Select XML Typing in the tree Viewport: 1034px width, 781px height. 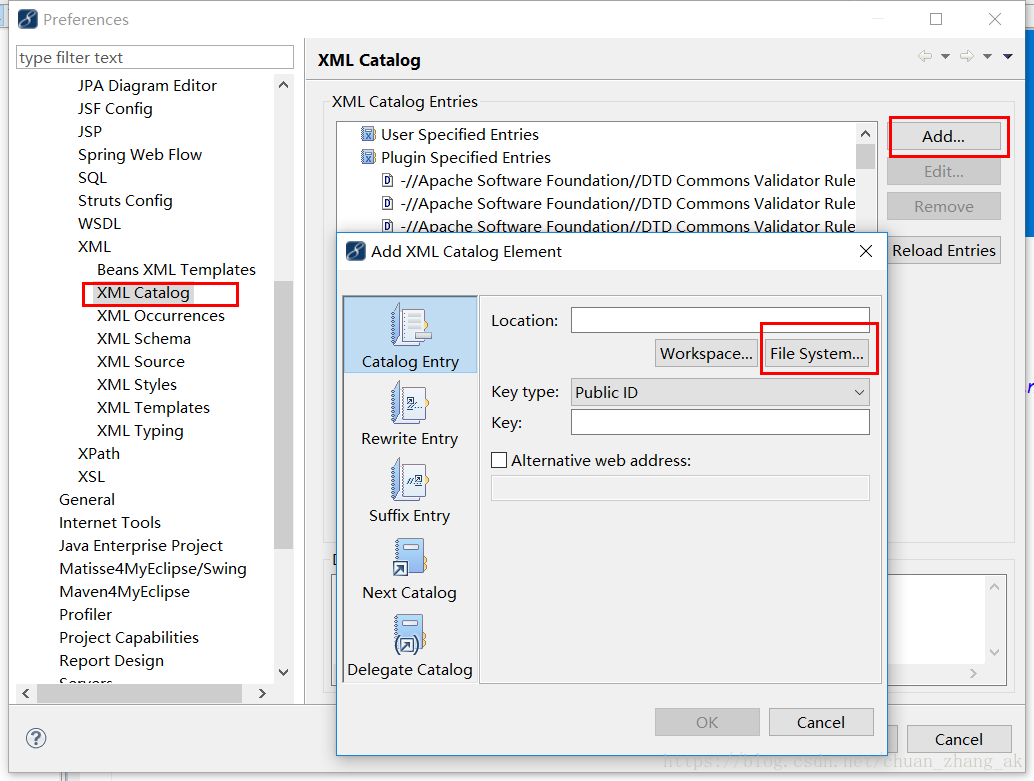[x=140, y=431]
